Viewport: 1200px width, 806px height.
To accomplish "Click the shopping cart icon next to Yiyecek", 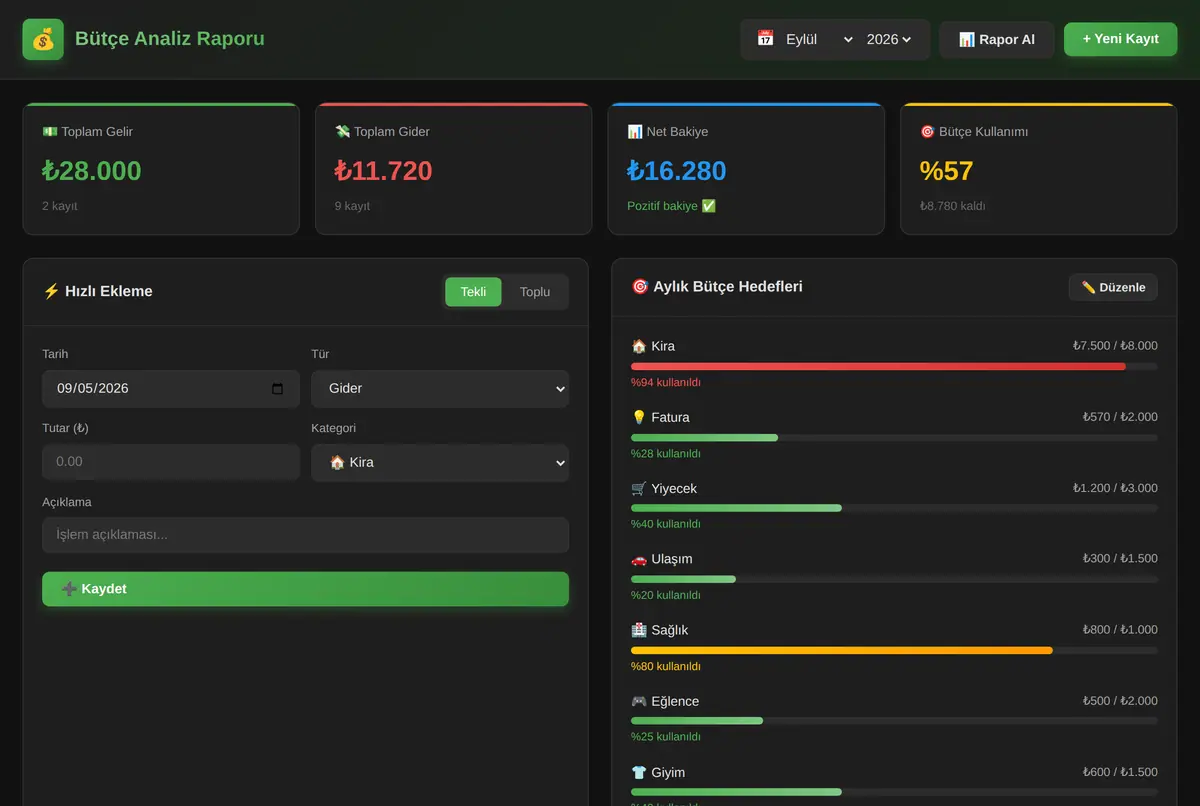I will (639, 488).
